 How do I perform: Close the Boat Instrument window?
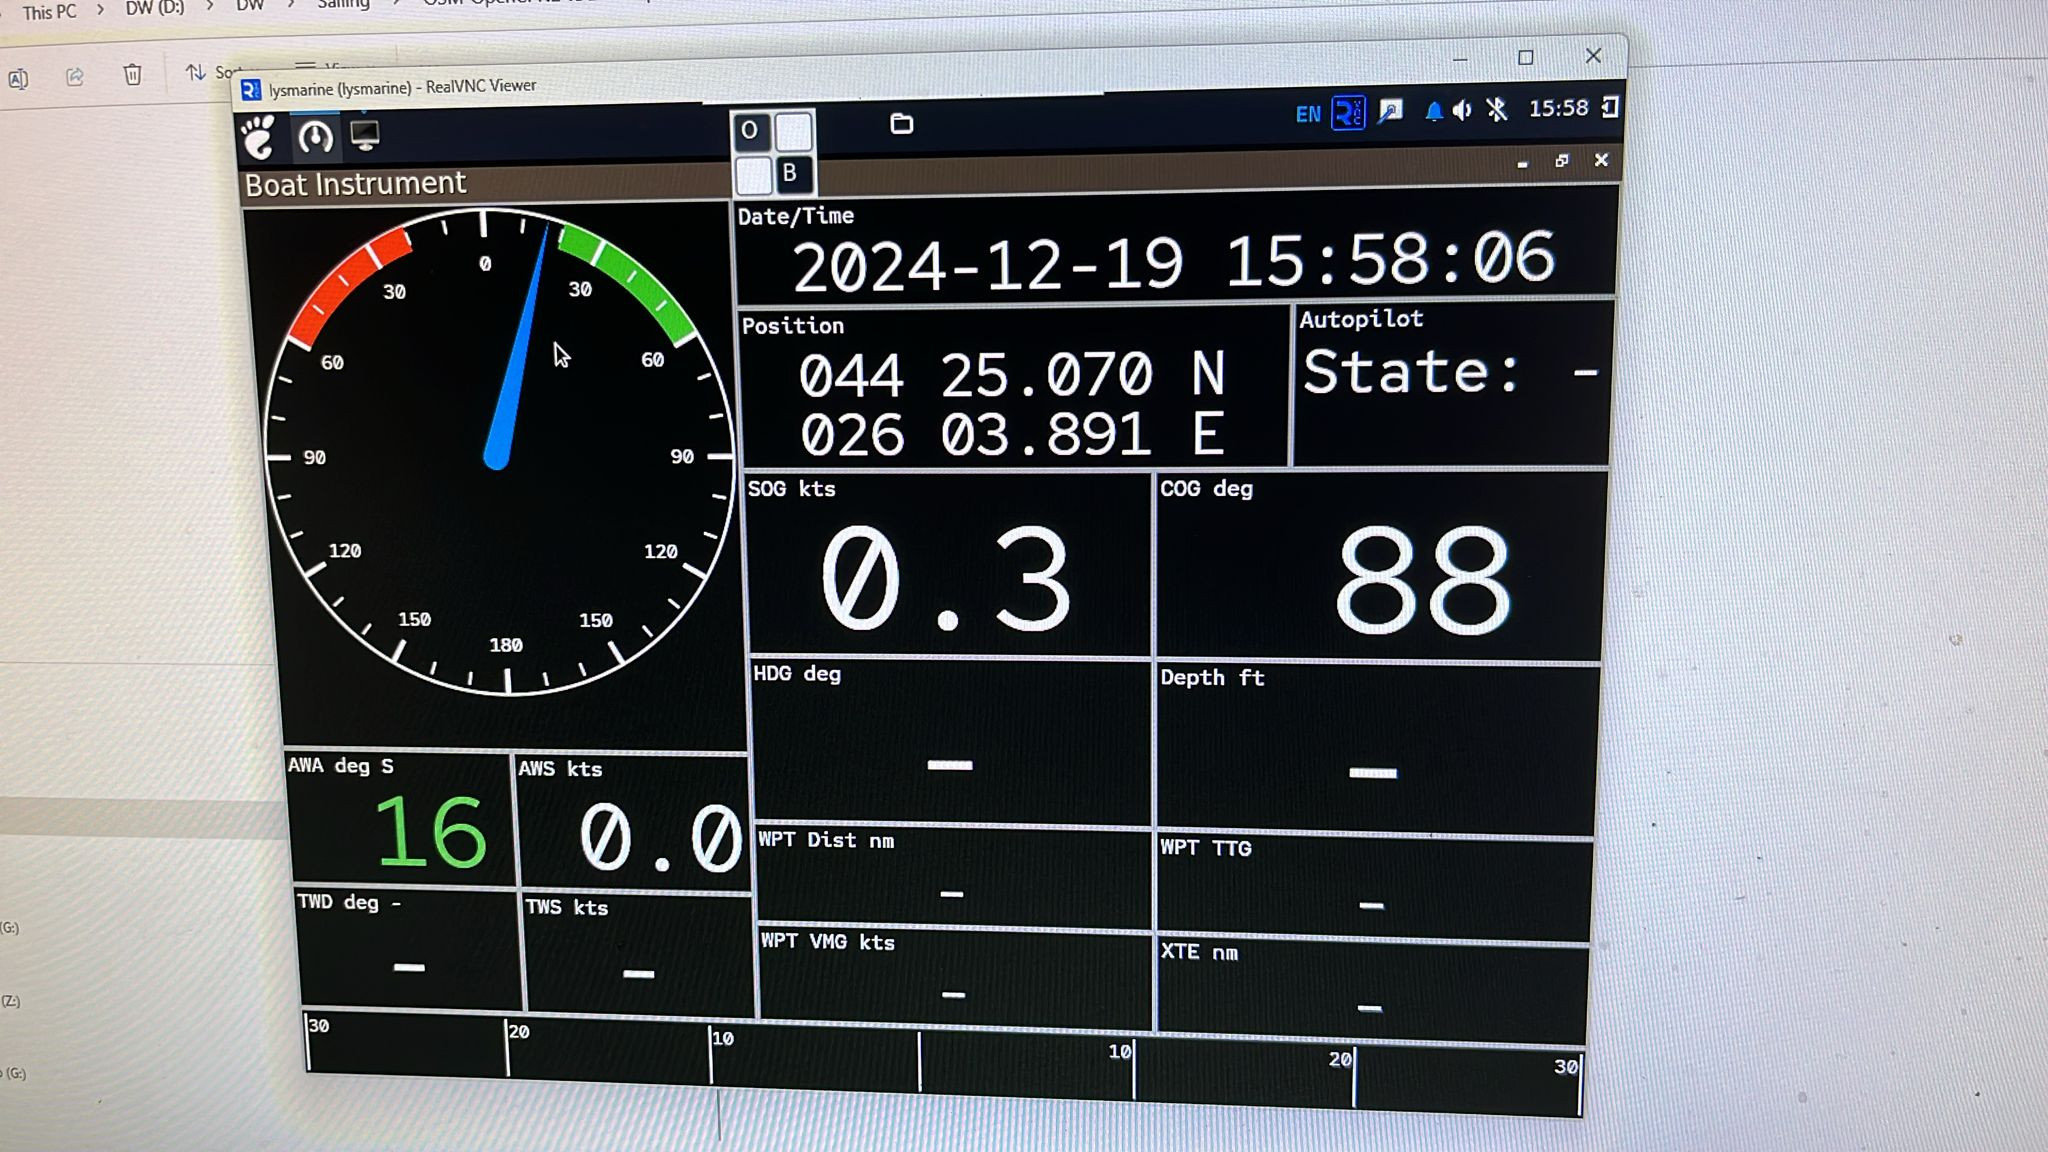click(x=1601, y=160)
